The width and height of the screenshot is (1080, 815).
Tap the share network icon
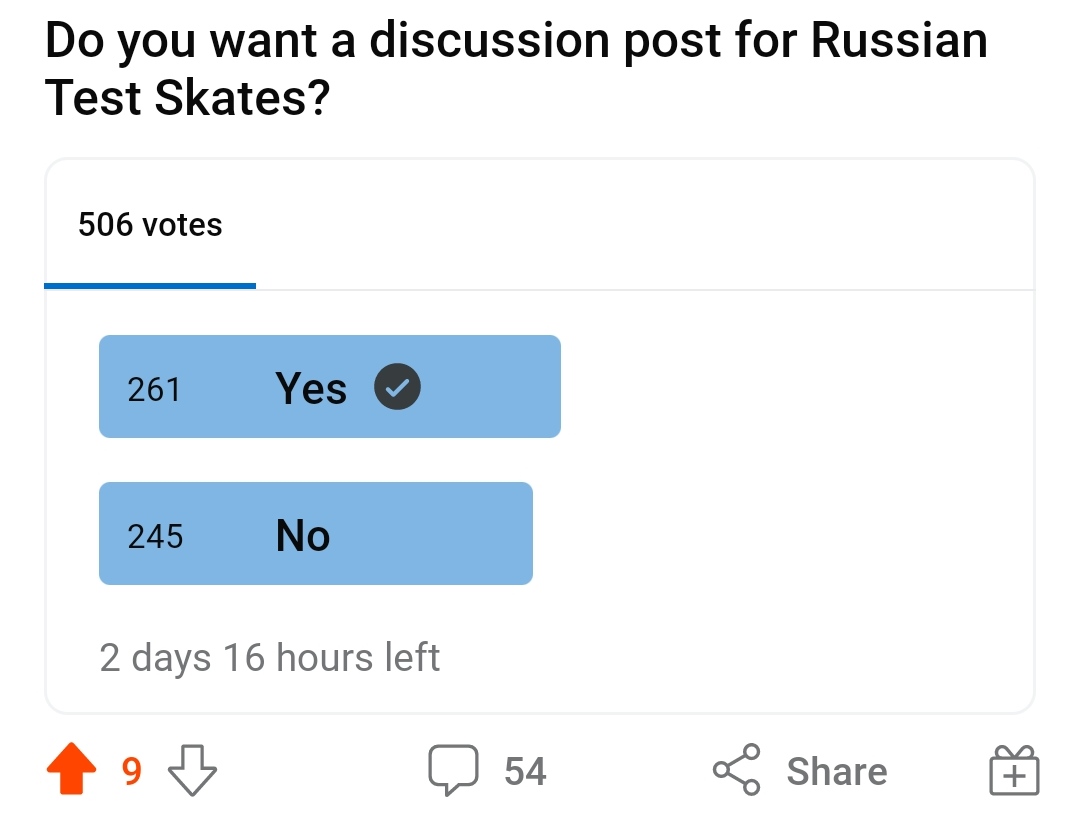737,771
